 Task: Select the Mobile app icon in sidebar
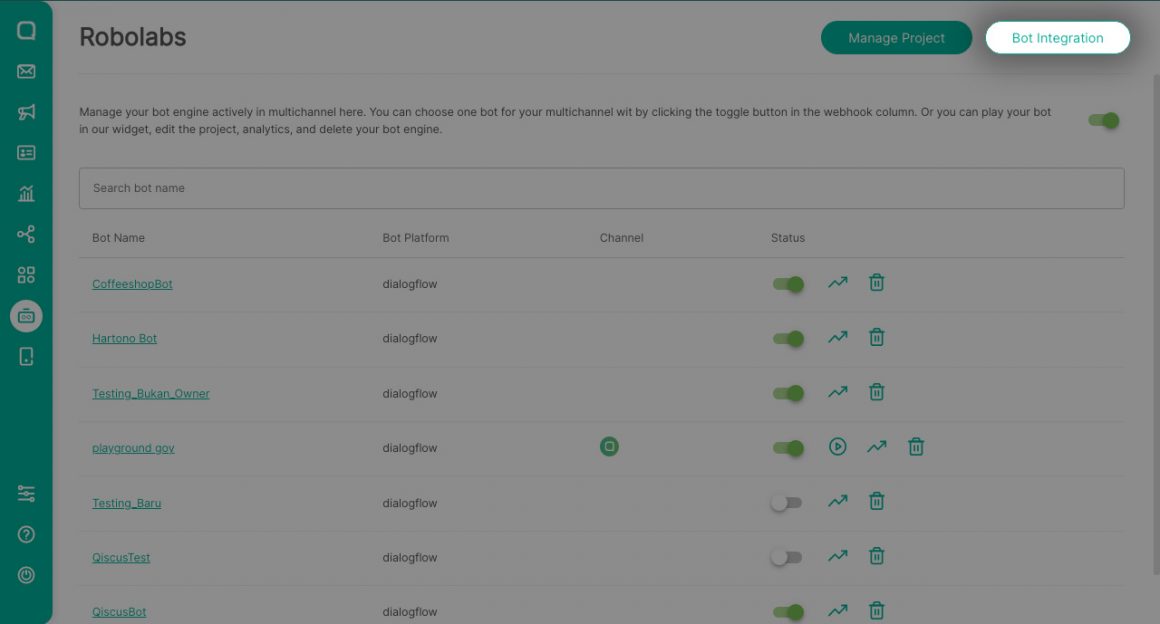point(26,356)
